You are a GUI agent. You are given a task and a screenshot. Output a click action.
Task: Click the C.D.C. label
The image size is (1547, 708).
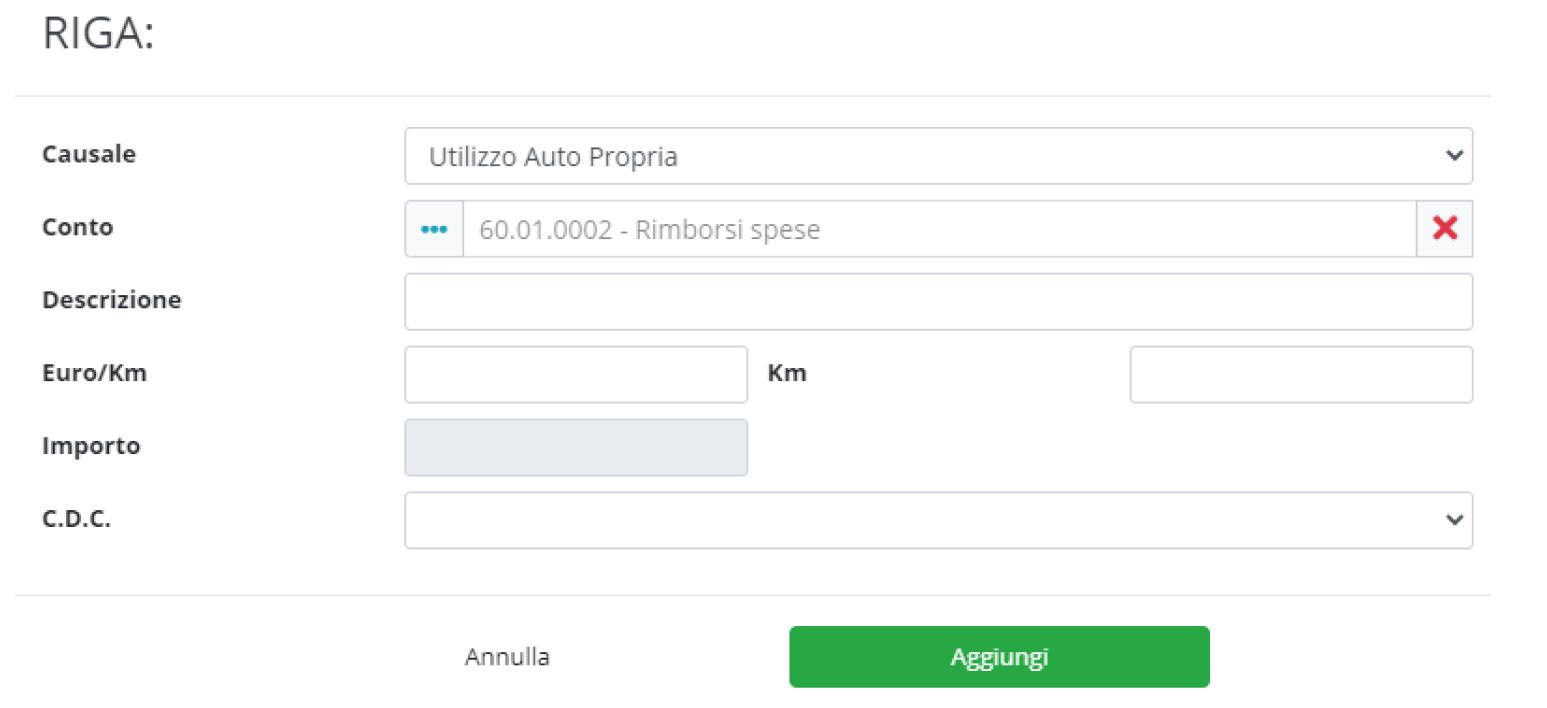point(76,519)
